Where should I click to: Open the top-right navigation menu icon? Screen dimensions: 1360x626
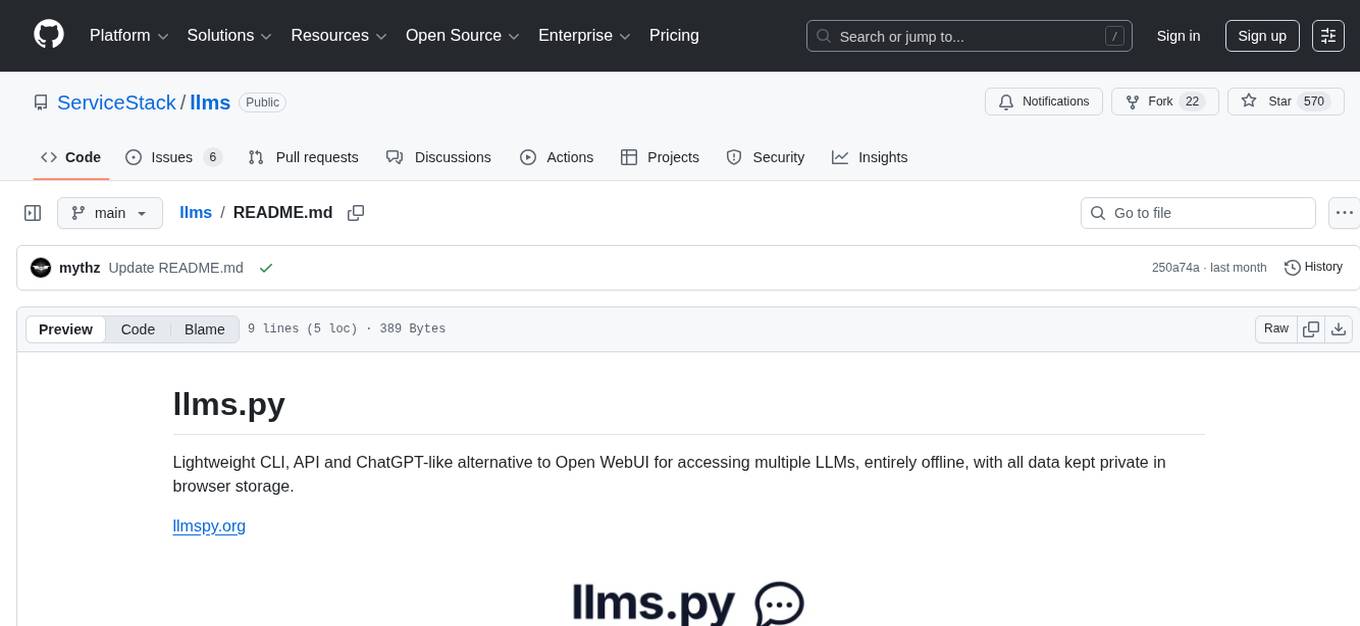[x=1327, y=35]
